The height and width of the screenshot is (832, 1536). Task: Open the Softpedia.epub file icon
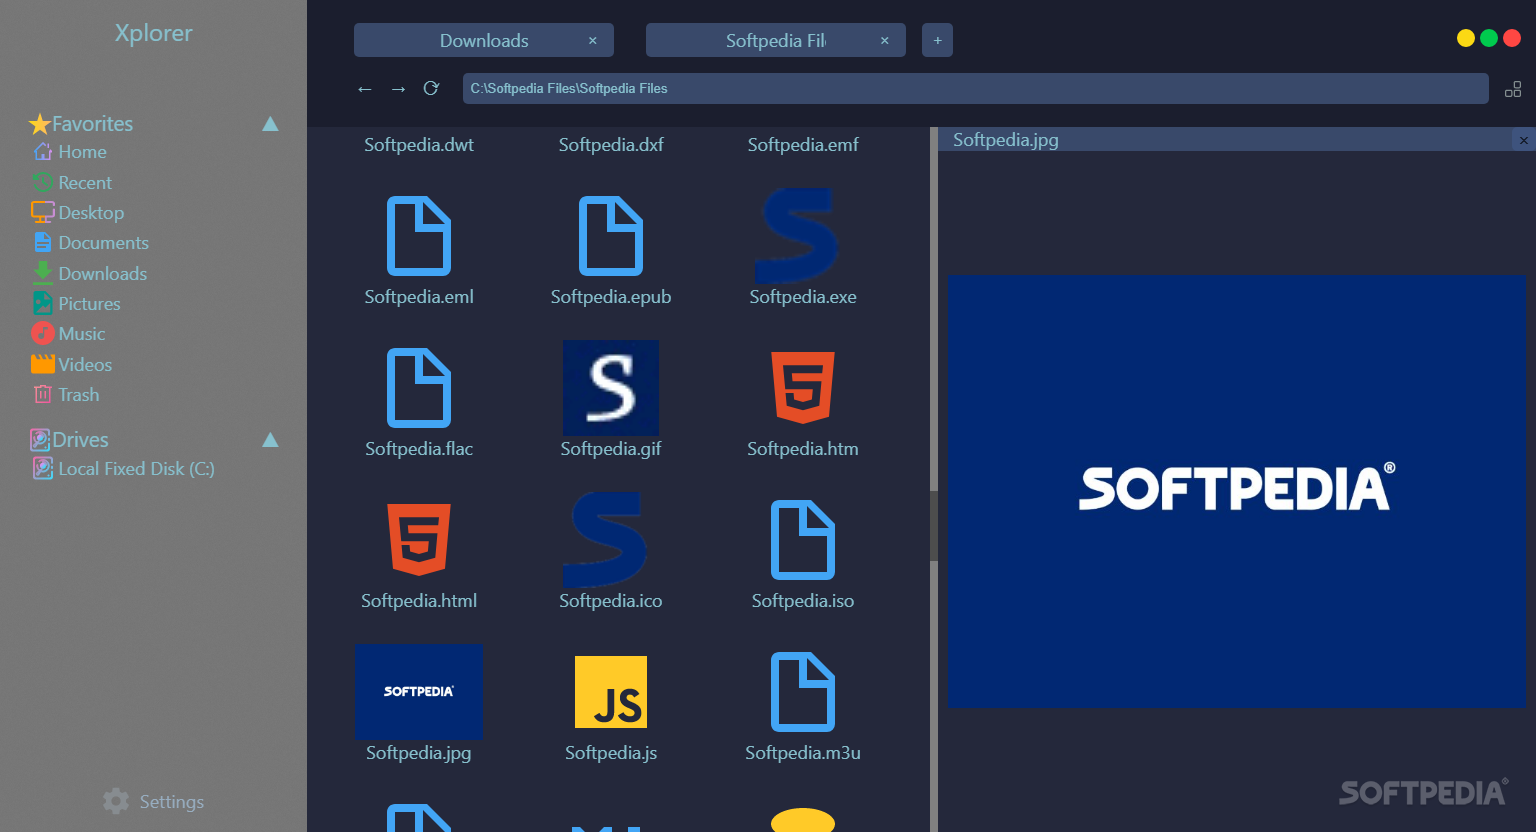click(611, 236)
